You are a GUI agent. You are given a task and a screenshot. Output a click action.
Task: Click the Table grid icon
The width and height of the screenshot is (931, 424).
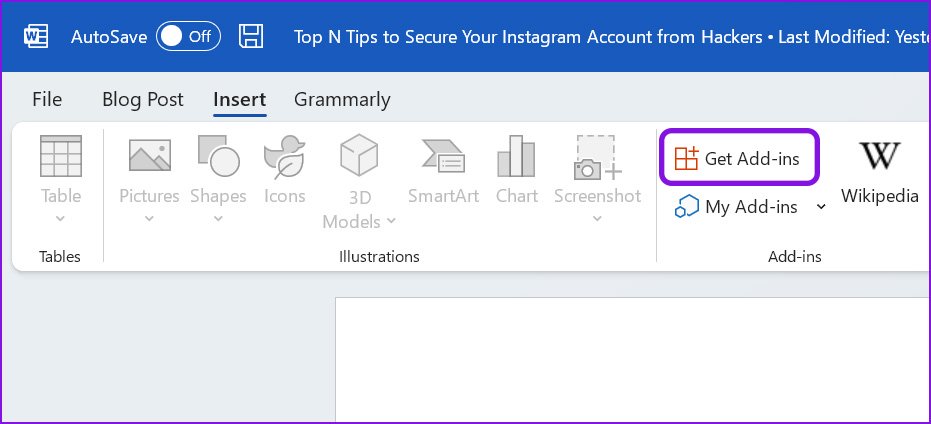click(61, 156)
